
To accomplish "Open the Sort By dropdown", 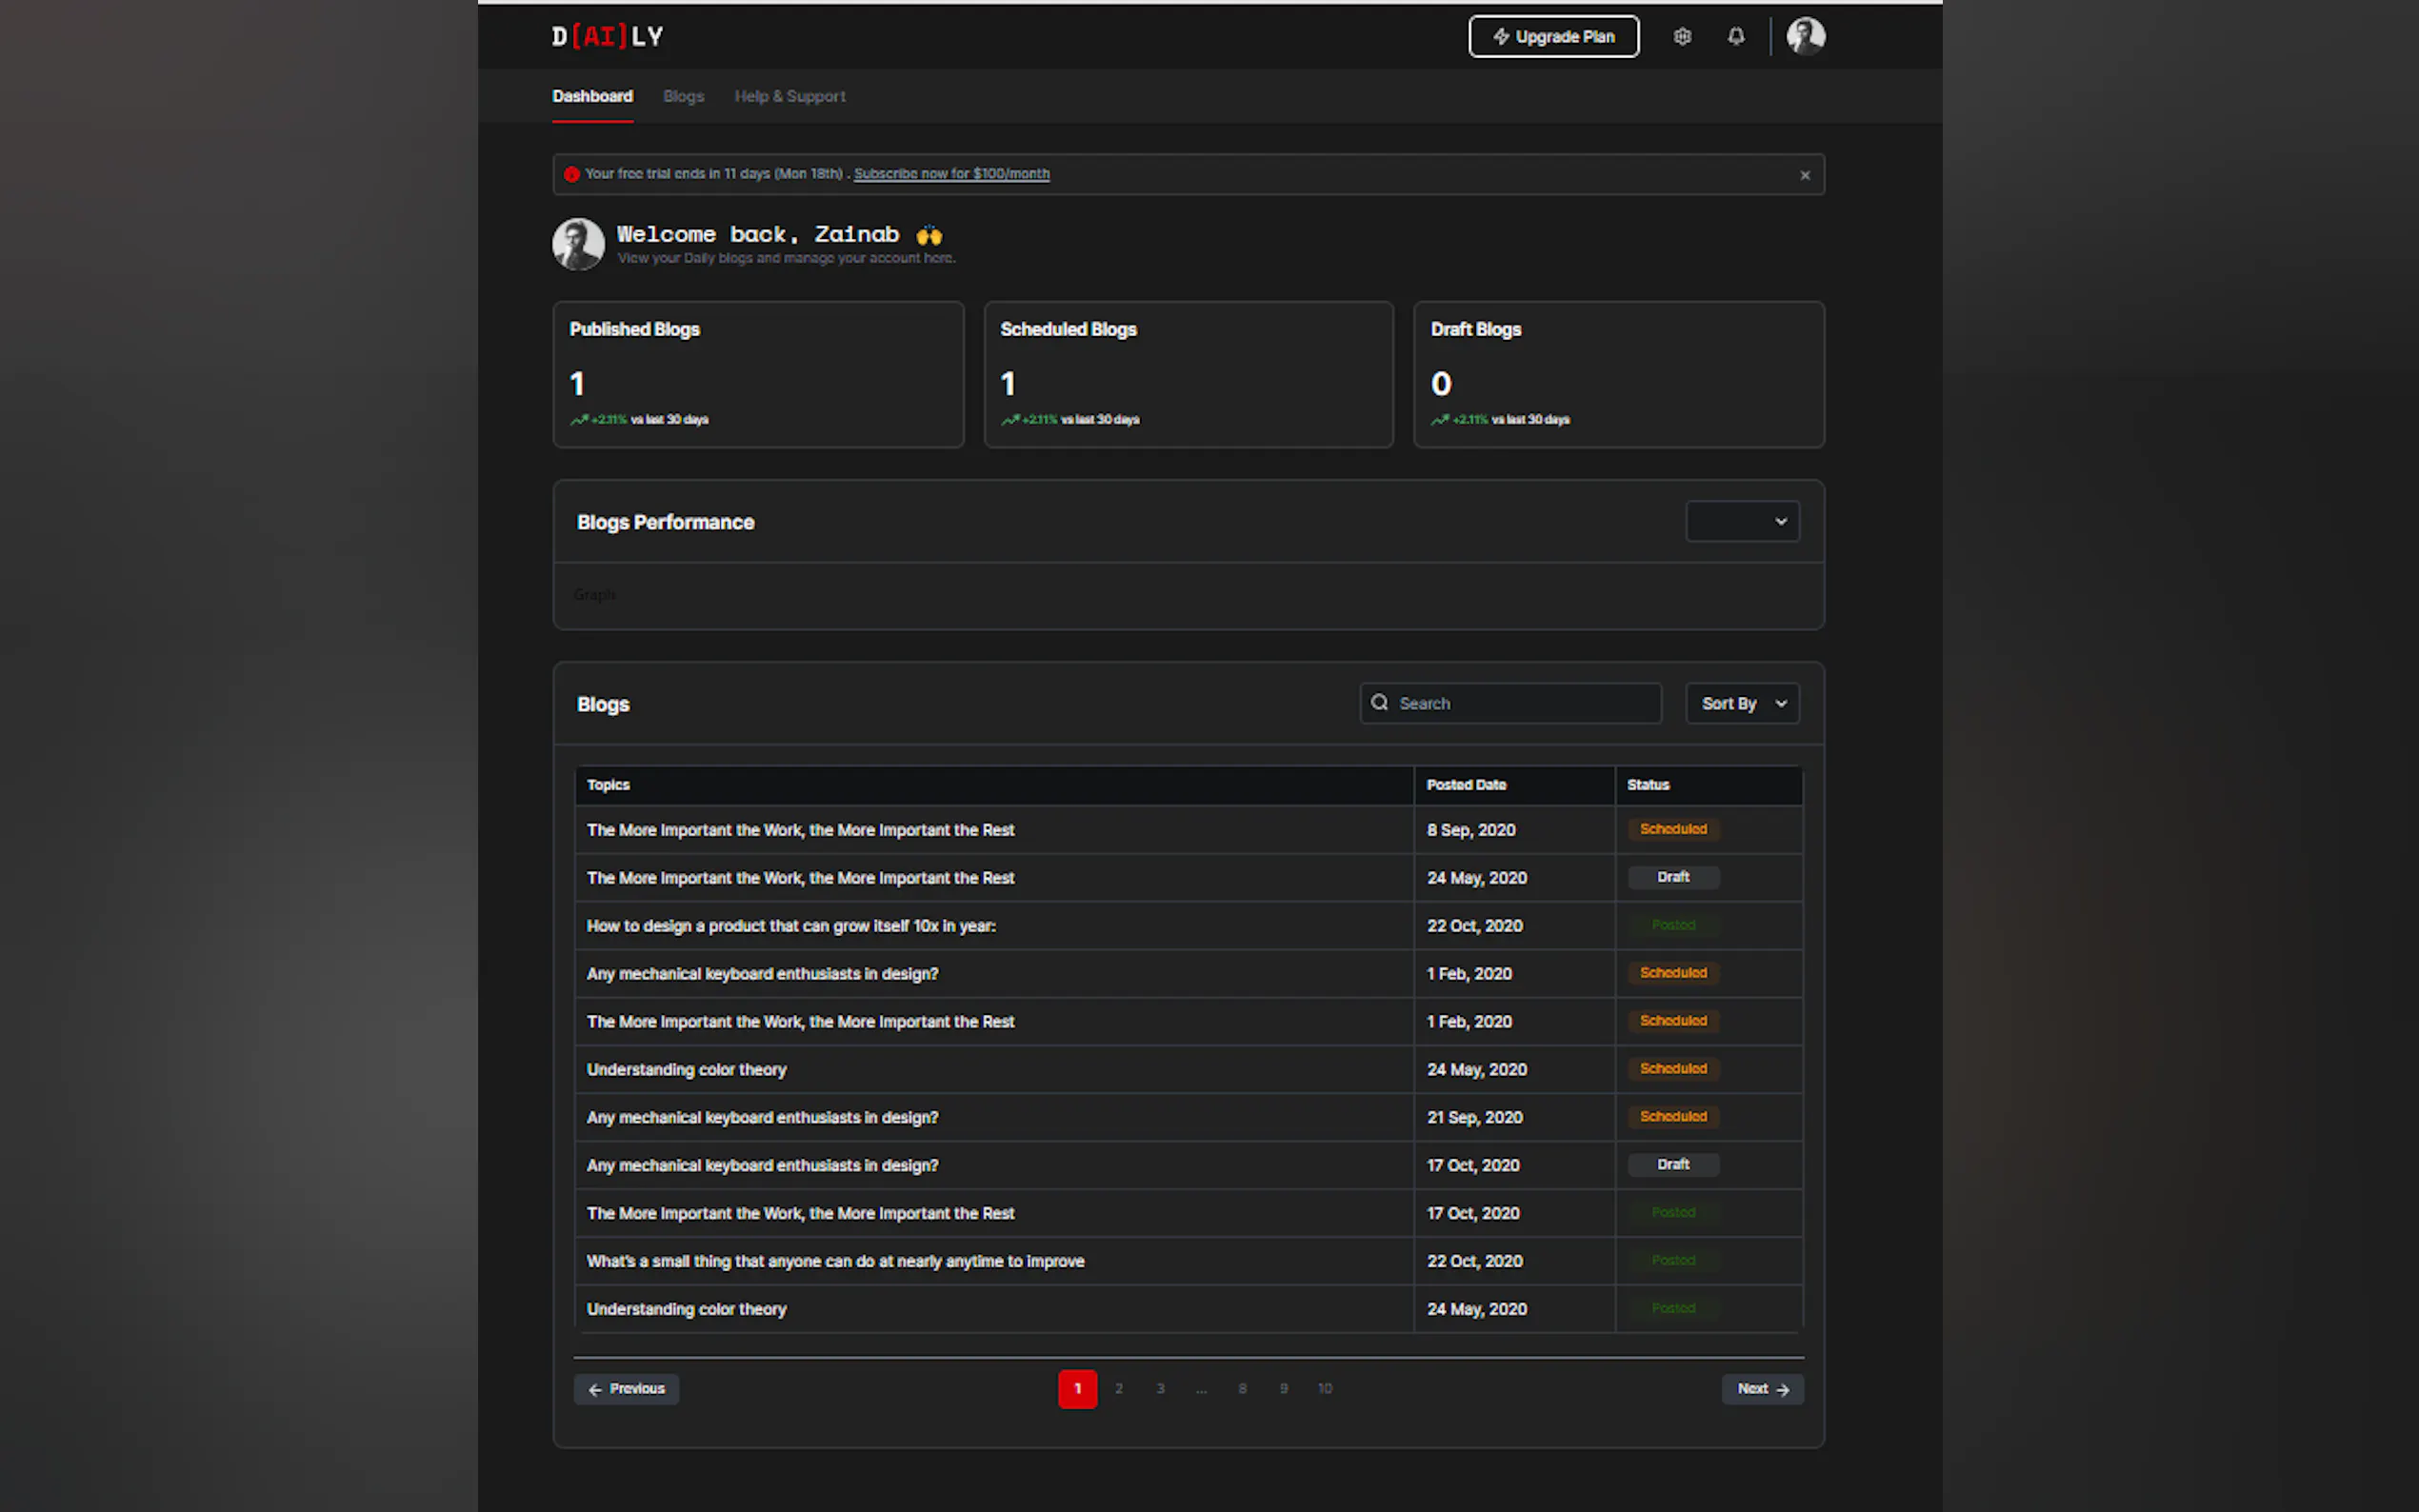I will [x=1742, y=703].
